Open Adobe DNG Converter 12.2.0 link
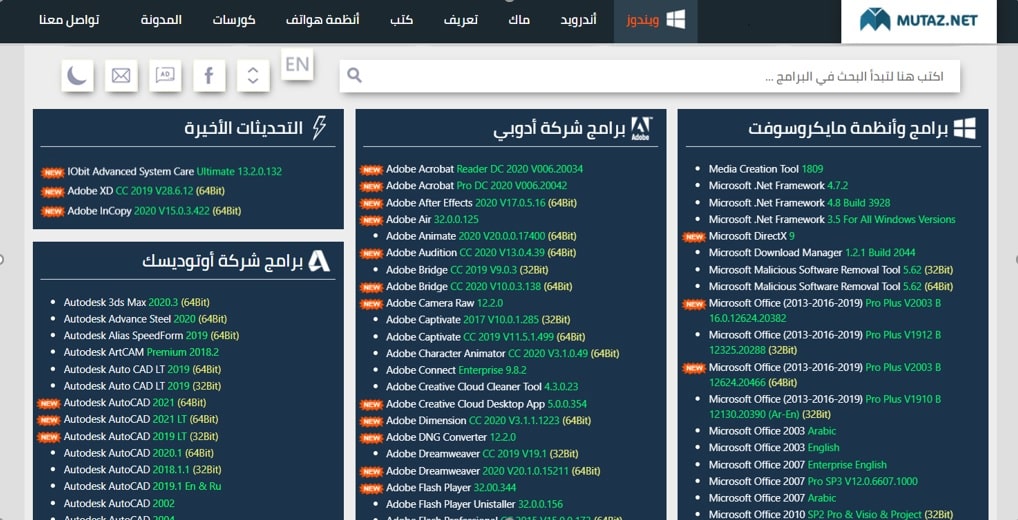This screenshot has height=520, width=1018. coord(451,437)
